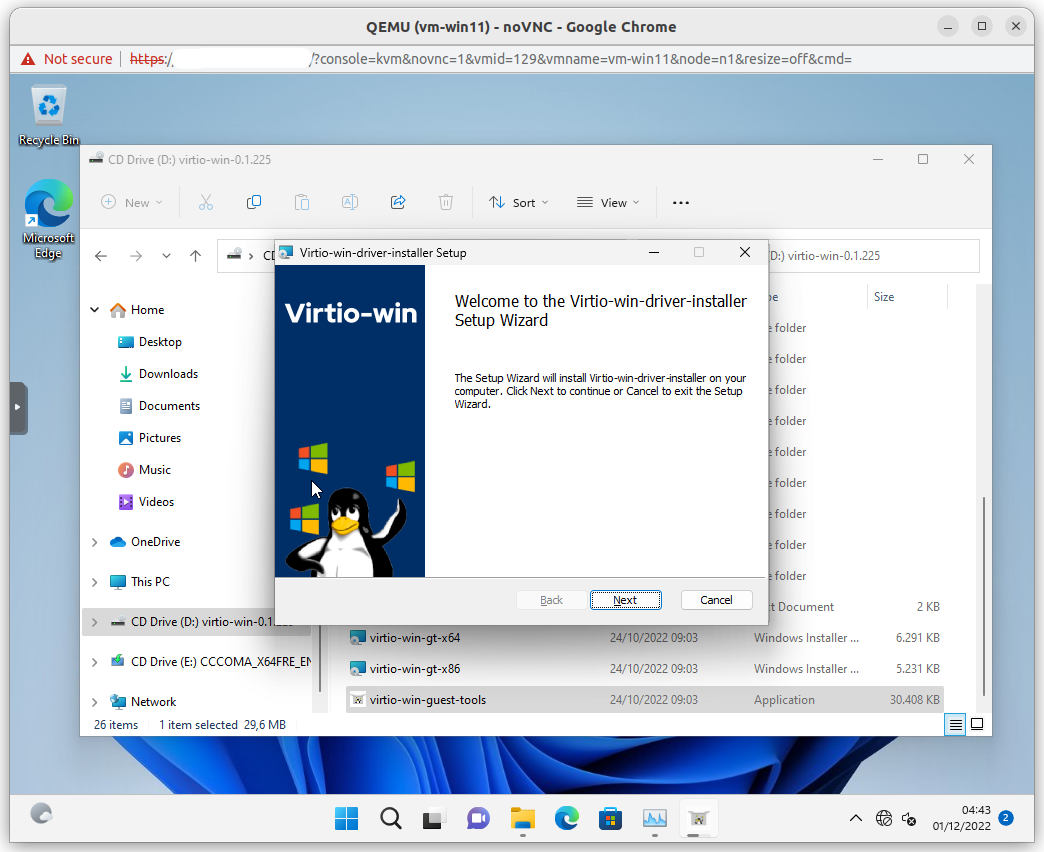Expand the CD Drive (D:) virtio-win node

(x=95, y=622)
